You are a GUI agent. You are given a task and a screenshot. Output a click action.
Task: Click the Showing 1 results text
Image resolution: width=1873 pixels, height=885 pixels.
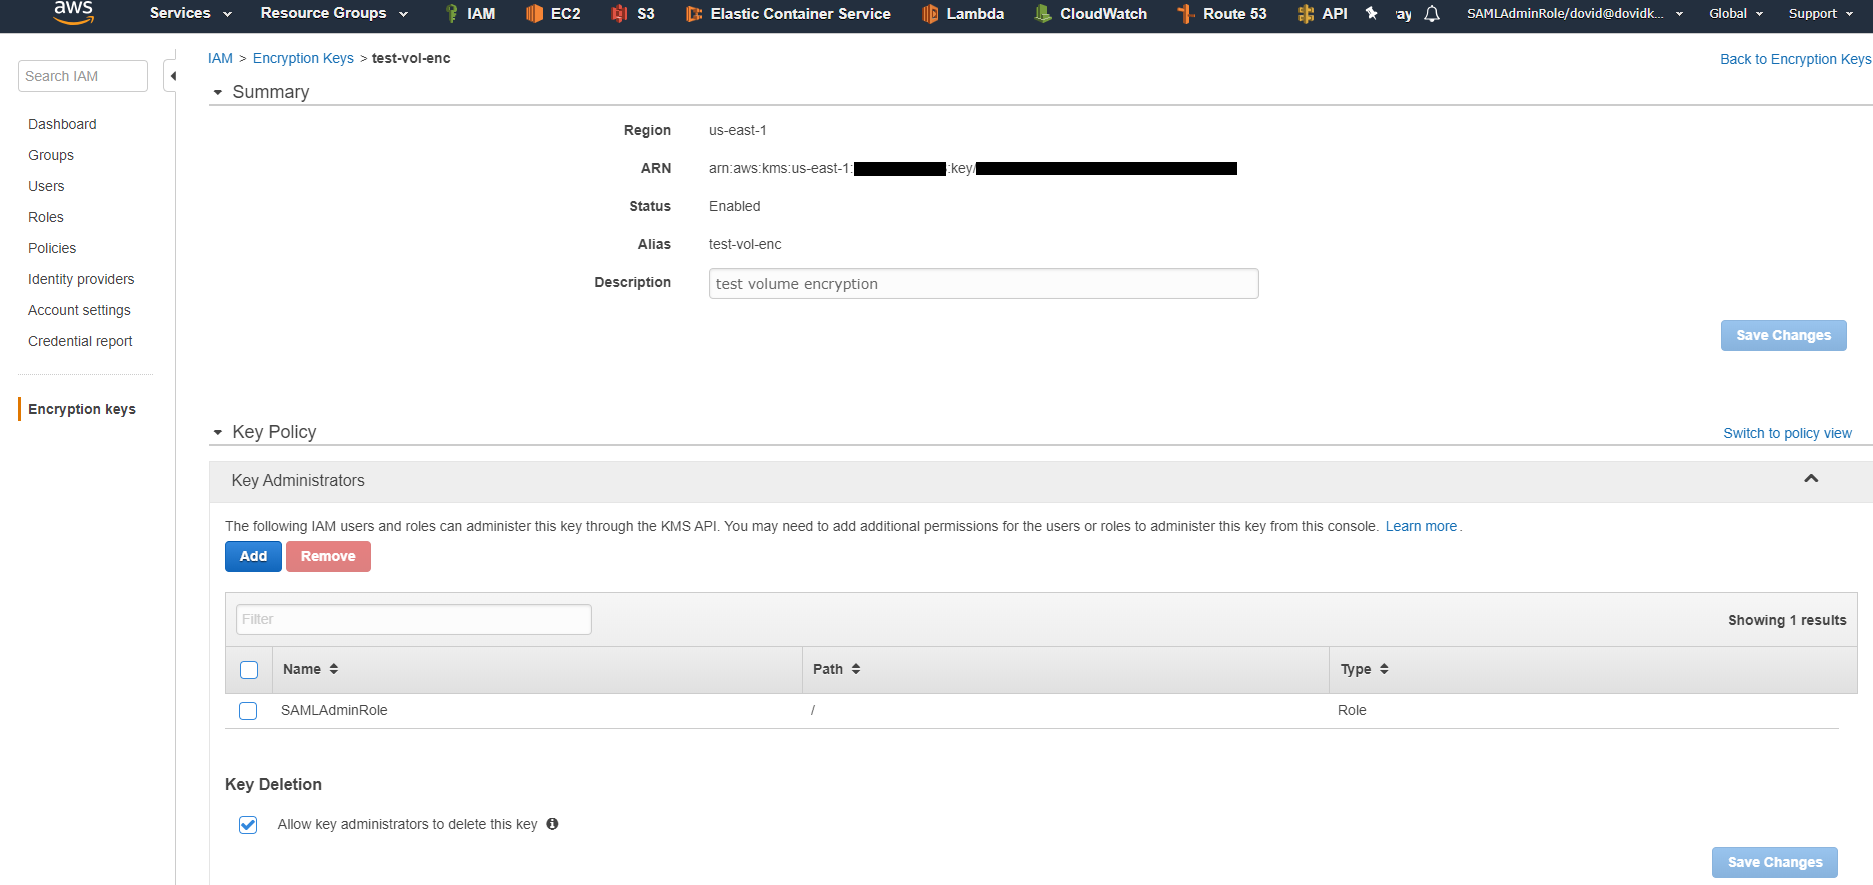pyautogui.click(x=1787, y=620)
